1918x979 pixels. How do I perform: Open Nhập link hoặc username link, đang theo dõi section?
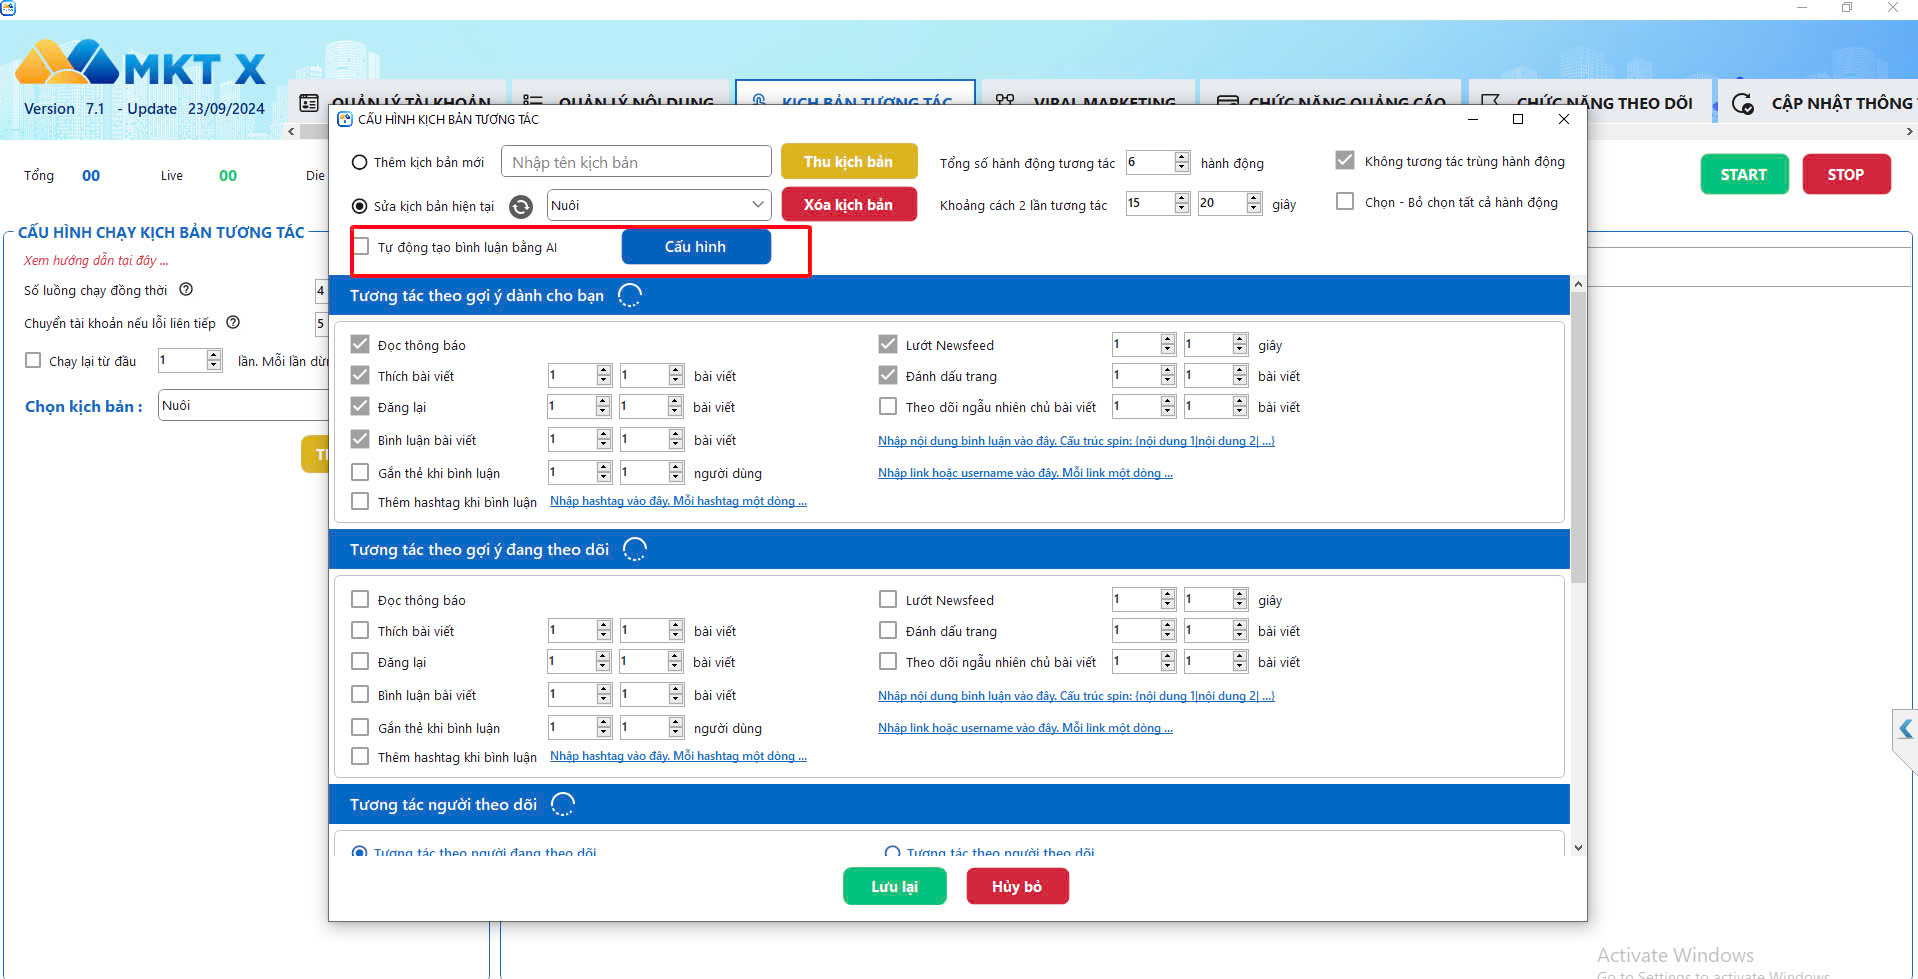click(x=1025, y=728)
